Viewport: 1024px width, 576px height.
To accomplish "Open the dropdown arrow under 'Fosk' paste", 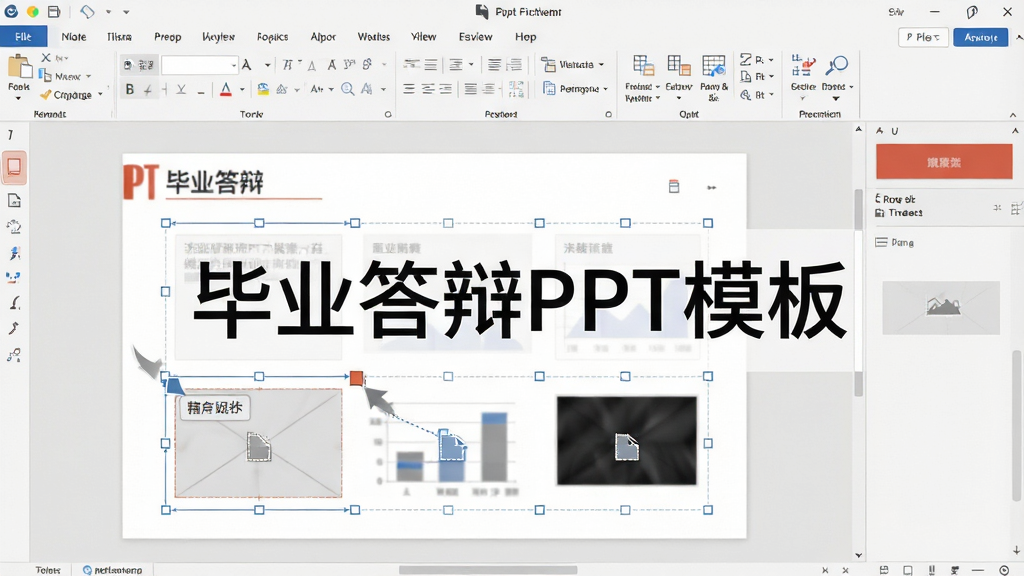I will coord(18,99).
